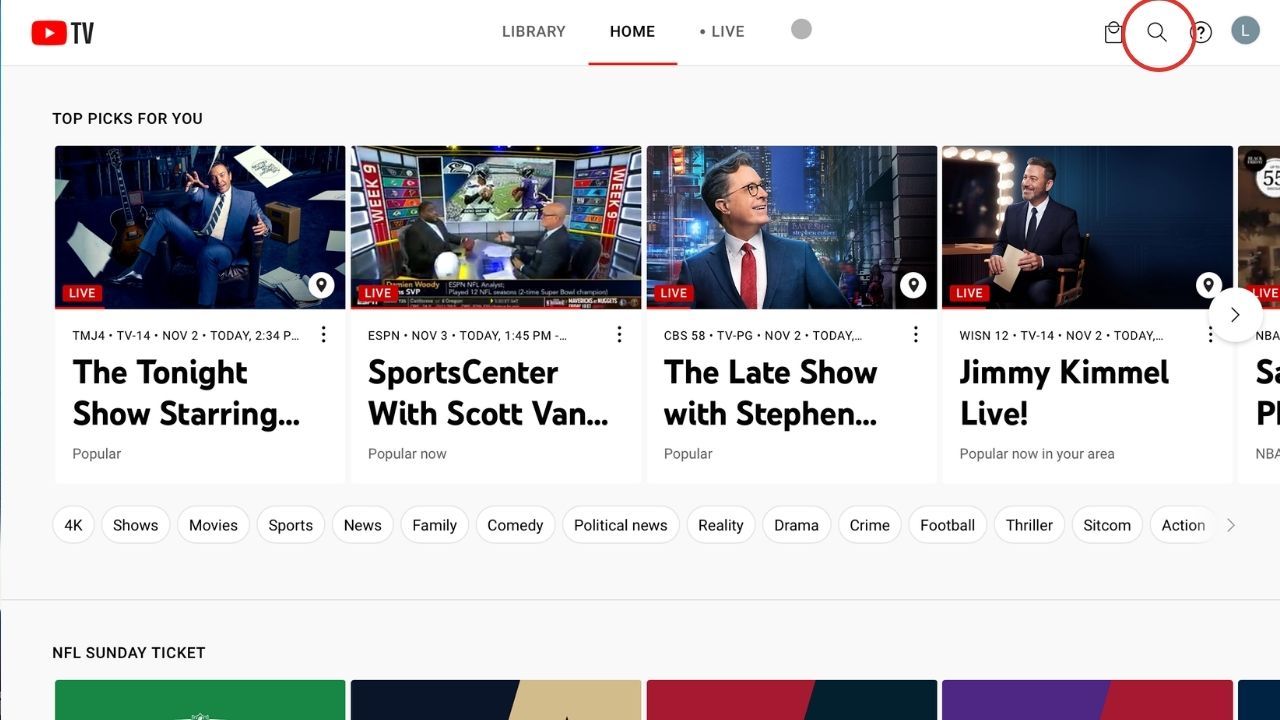1280x720 pixels.
Task: Expand more category filters with the right chevron
Action: 1230,524
